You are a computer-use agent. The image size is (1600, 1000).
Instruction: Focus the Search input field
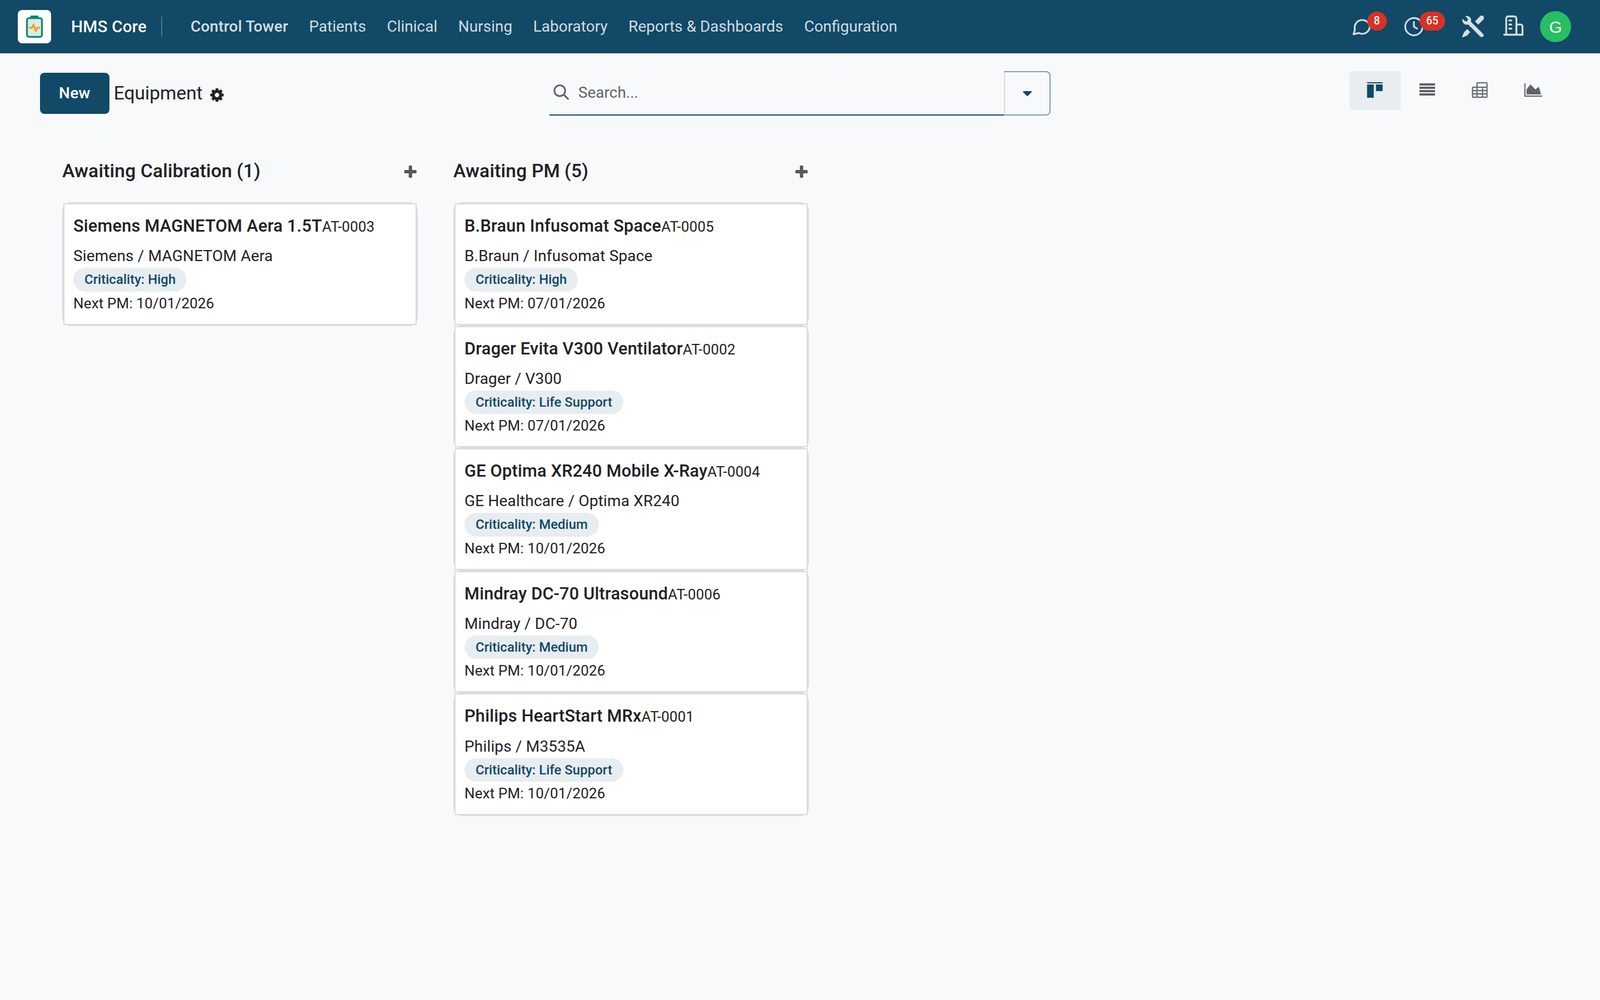(x=776, y=92)
